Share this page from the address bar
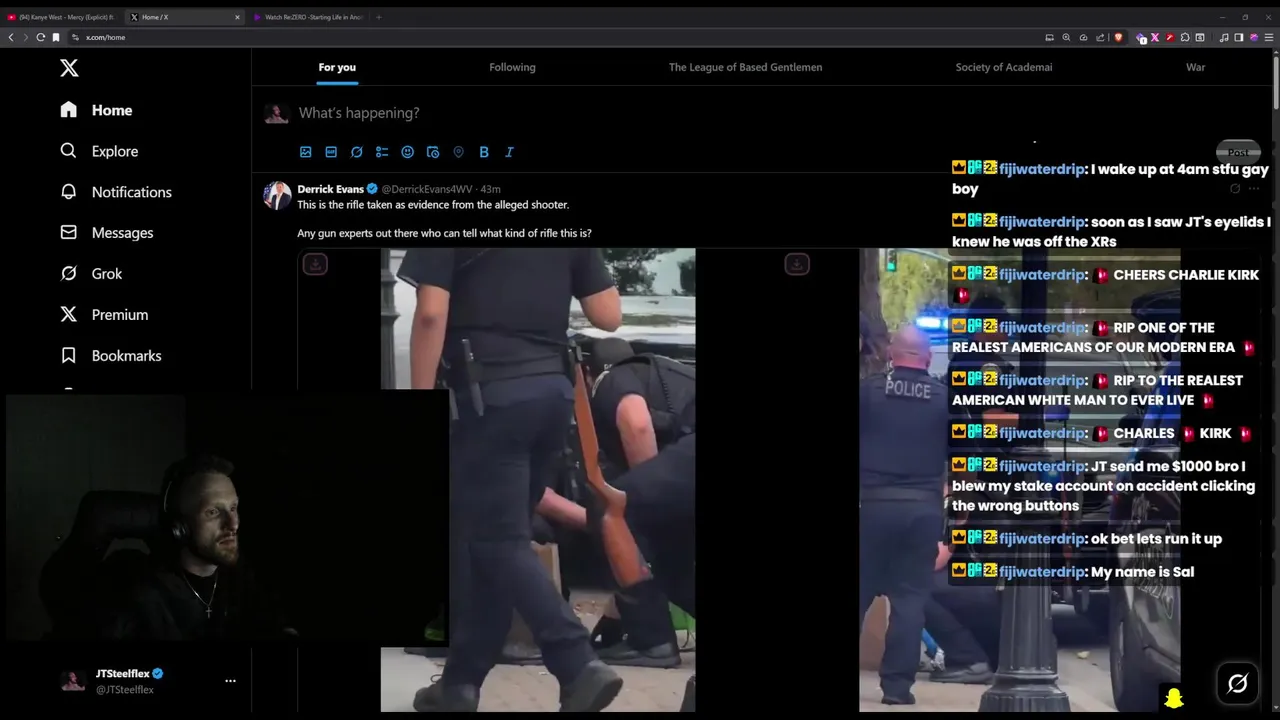 tap(1100, 37)
